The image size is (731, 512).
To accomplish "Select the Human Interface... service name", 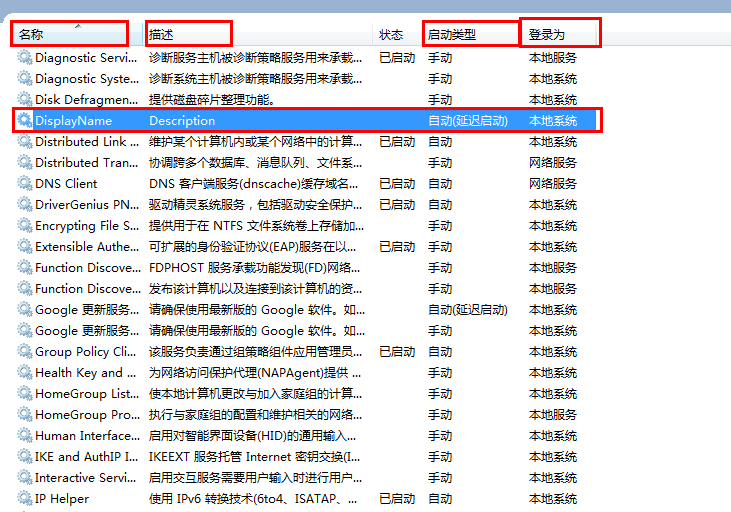I will tap(87, 436).
